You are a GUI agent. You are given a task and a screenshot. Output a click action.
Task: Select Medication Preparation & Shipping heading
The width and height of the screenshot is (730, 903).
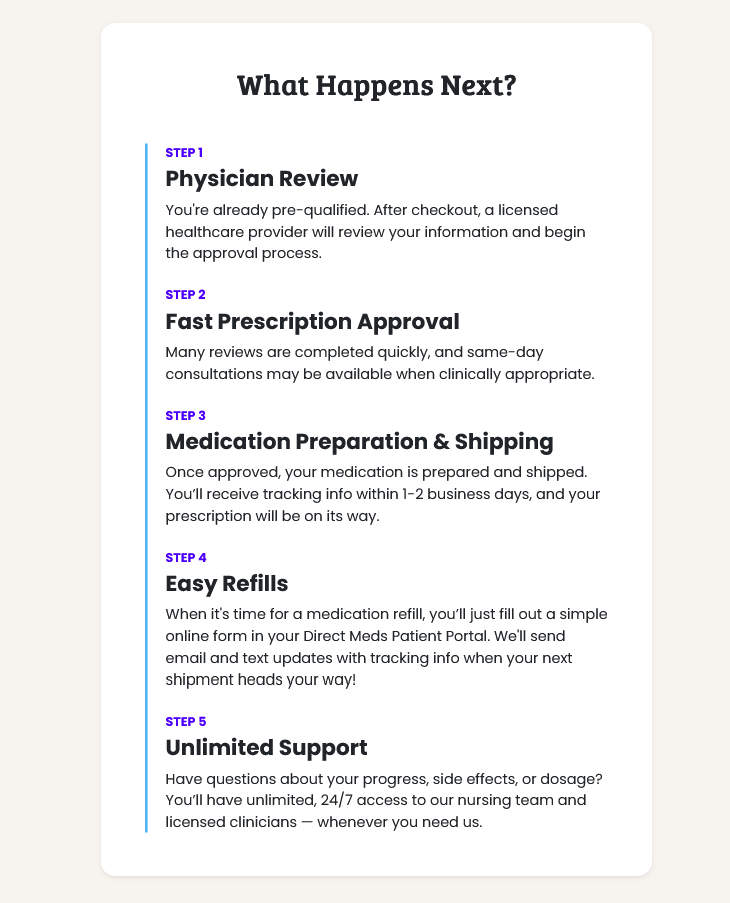pyautogui.click(x=359, y=441)
